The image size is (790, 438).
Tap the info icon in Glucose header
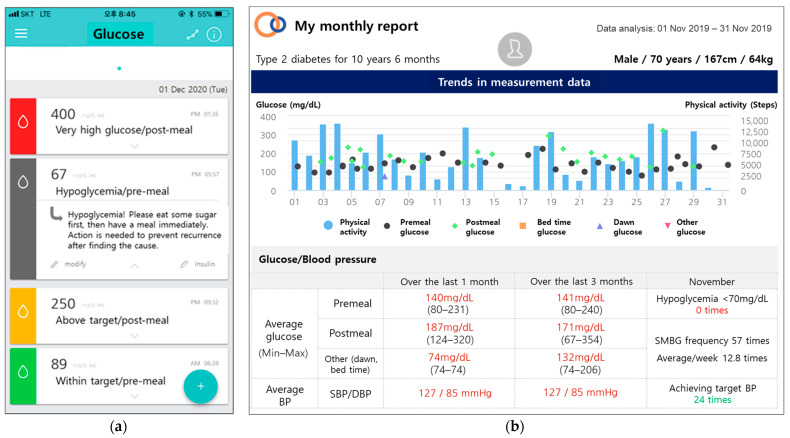tap(214, 35)
